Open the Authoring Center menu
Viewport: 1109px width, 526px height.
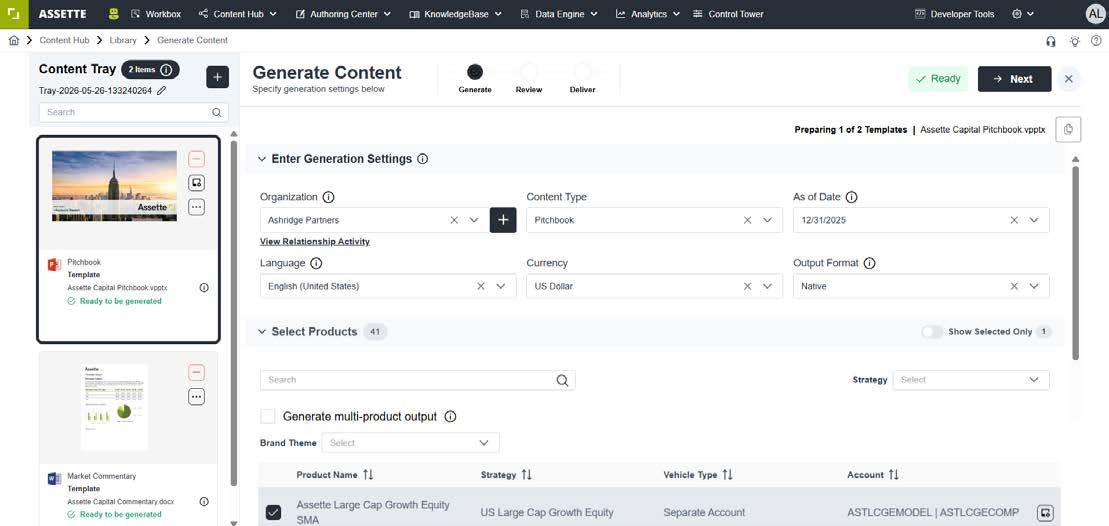pos(343,13)
